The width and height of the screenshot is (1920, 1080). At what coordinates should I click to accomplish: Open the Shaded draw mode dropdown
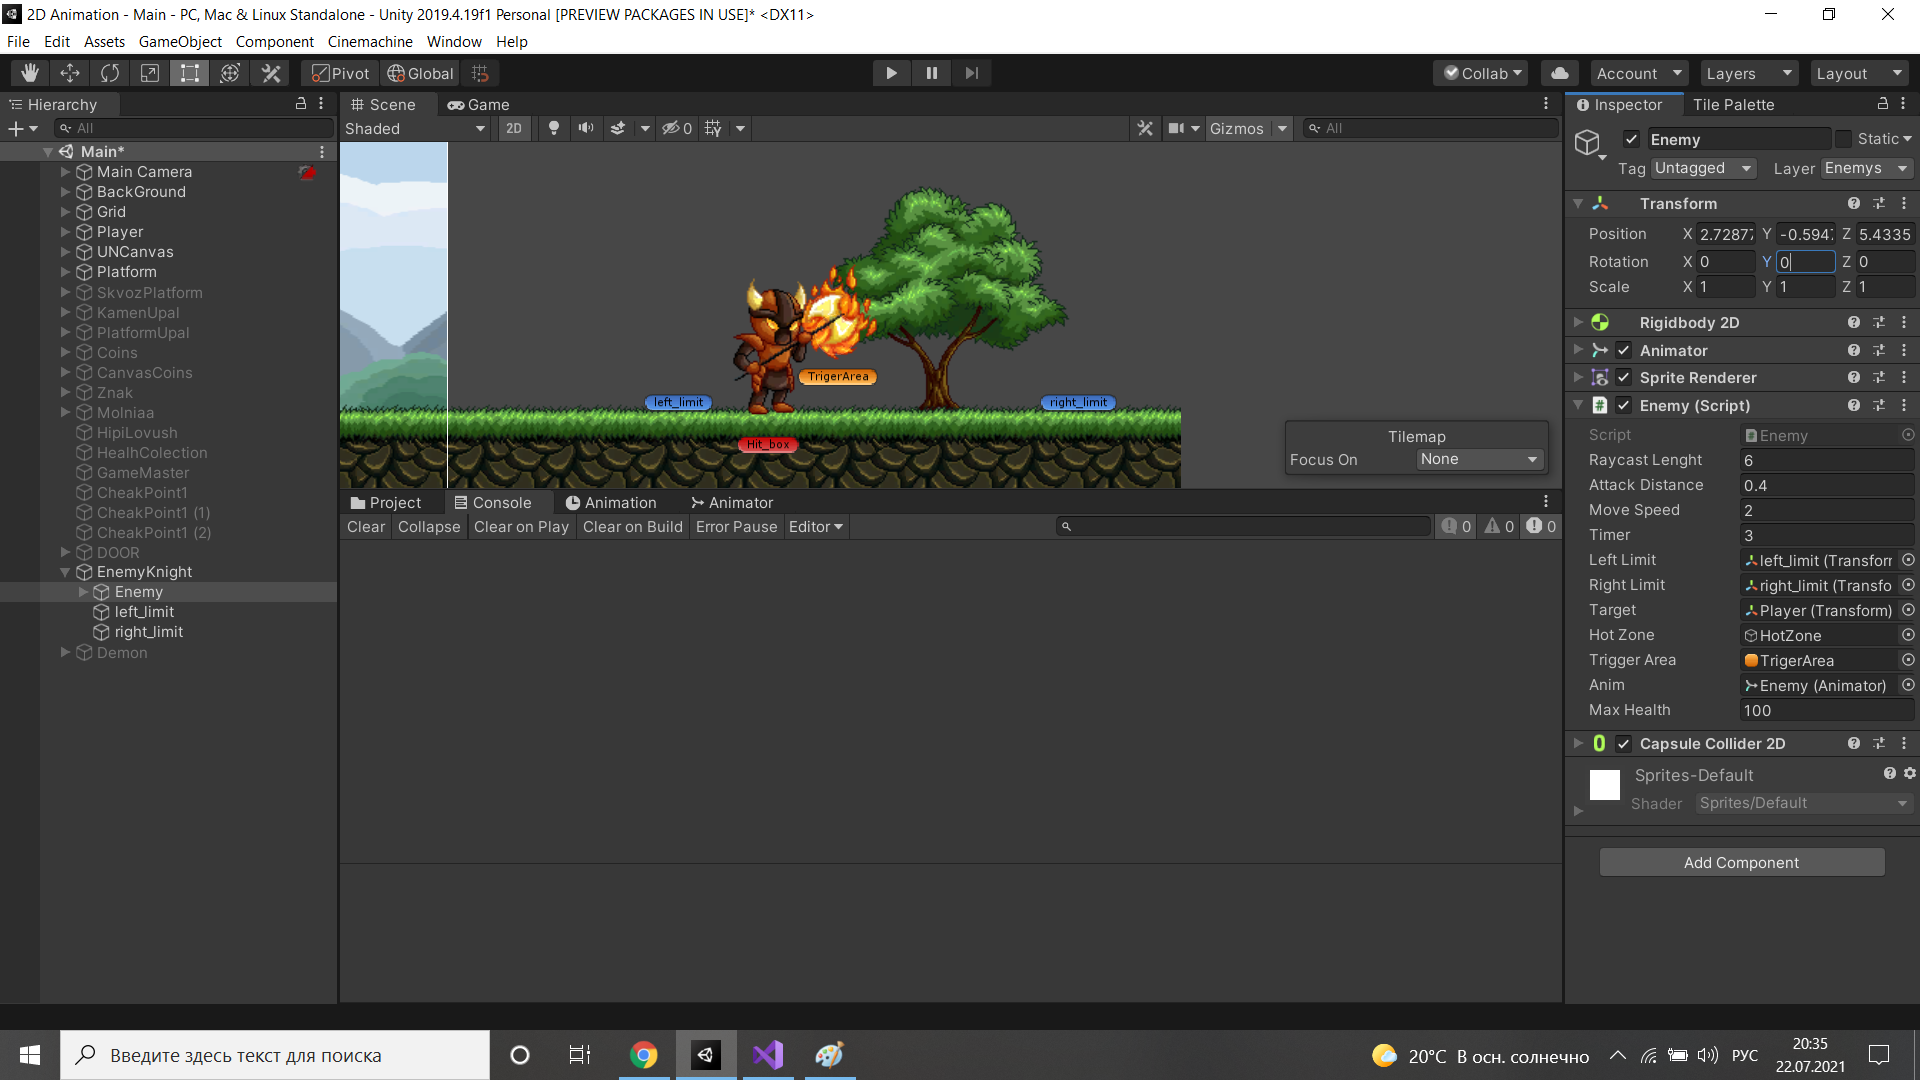(x=415, y=128)
